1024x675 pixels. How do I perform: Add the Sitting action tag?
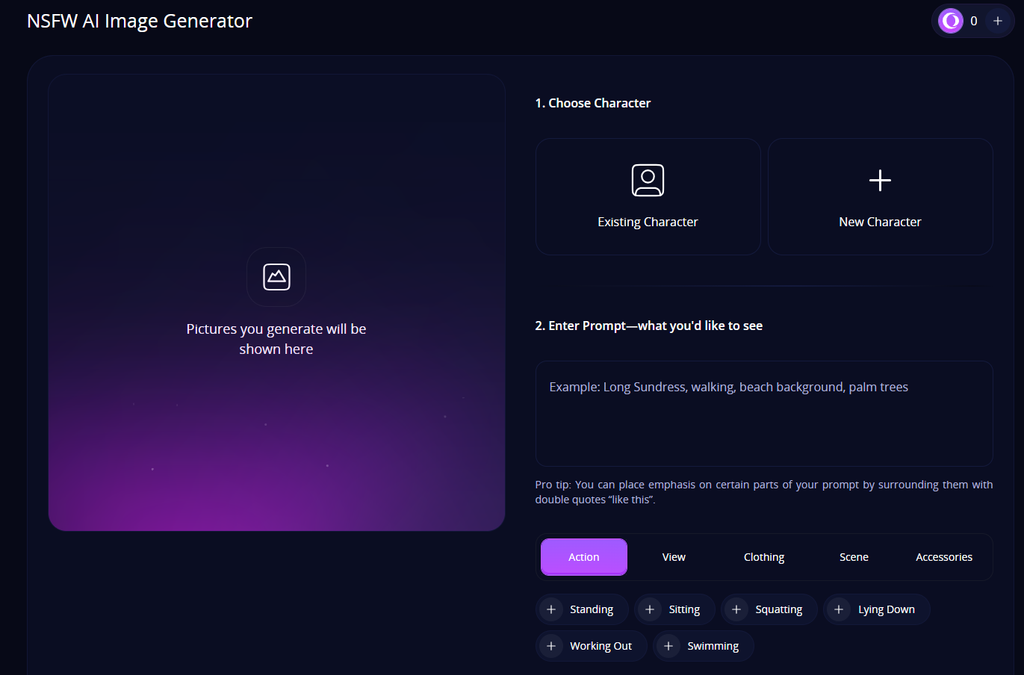point(675,609)
